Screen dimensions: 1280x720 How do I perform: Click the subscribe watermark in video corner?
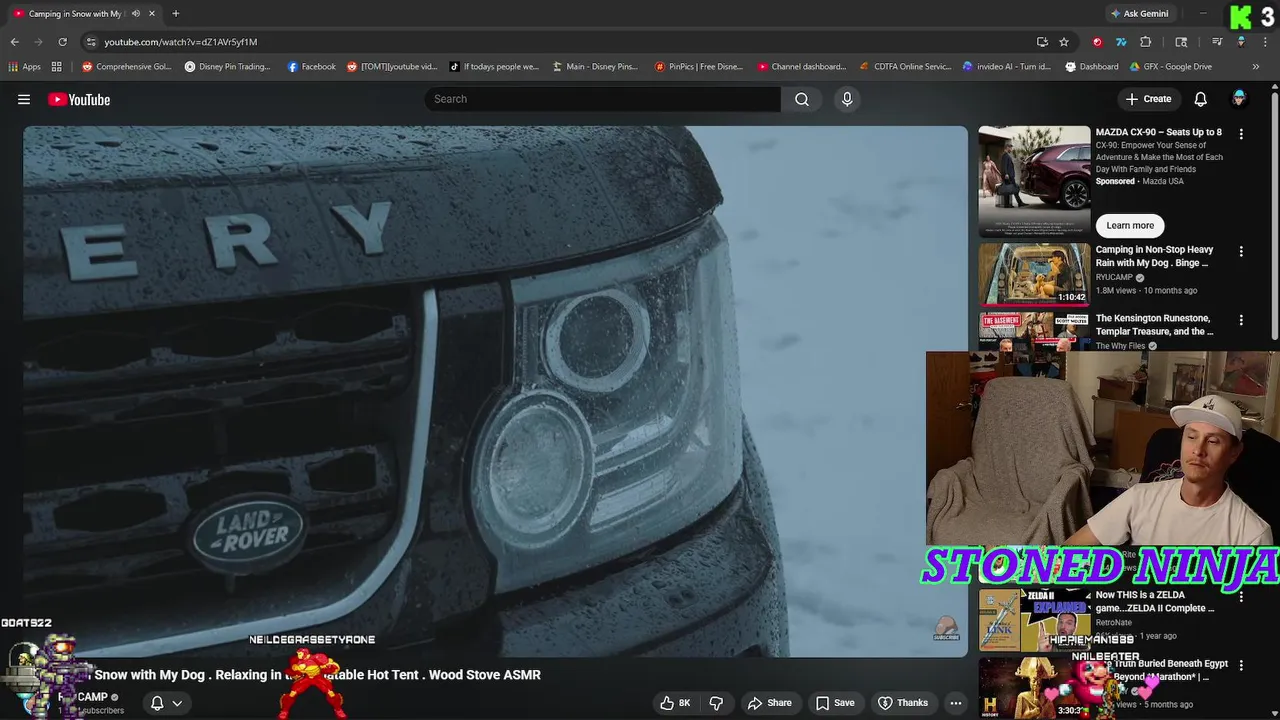tap(946, 629)
